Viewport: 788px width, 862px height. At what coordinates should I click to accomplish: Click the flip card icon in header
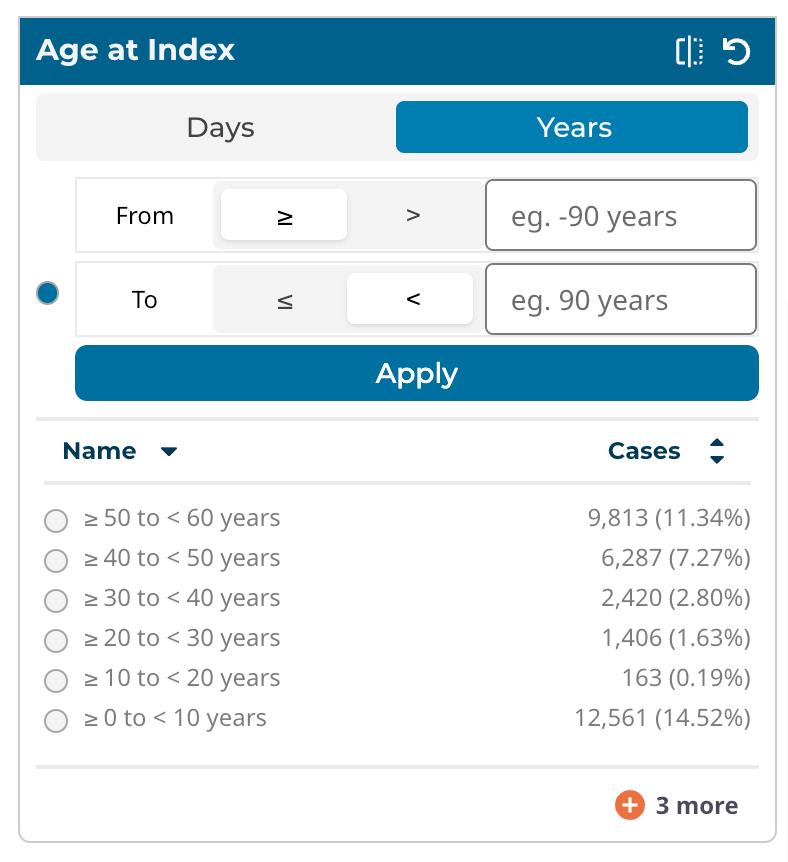pyautogui.click(x=689, y=51)
